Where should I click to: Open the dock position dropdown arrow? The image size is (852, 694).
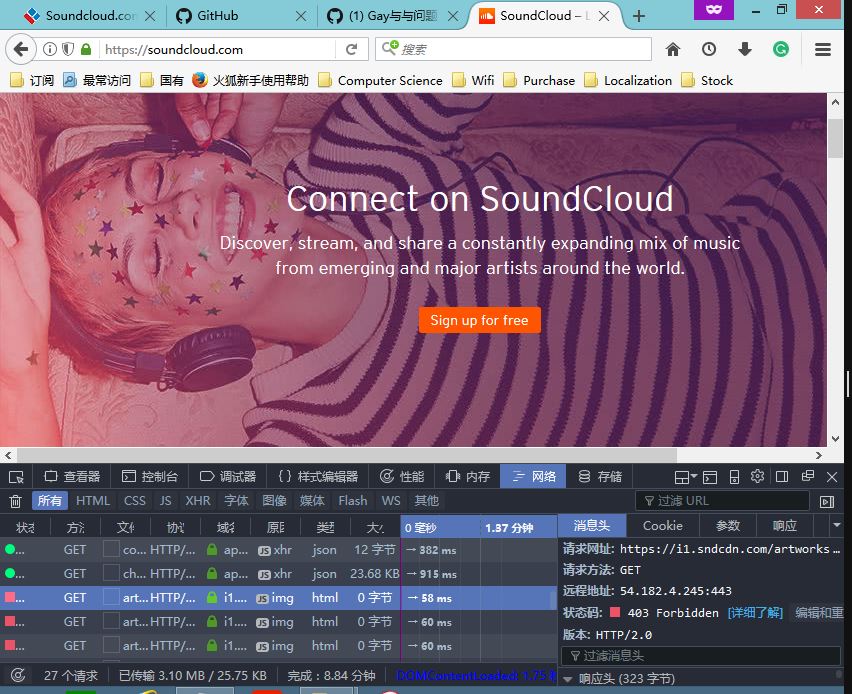692,476
